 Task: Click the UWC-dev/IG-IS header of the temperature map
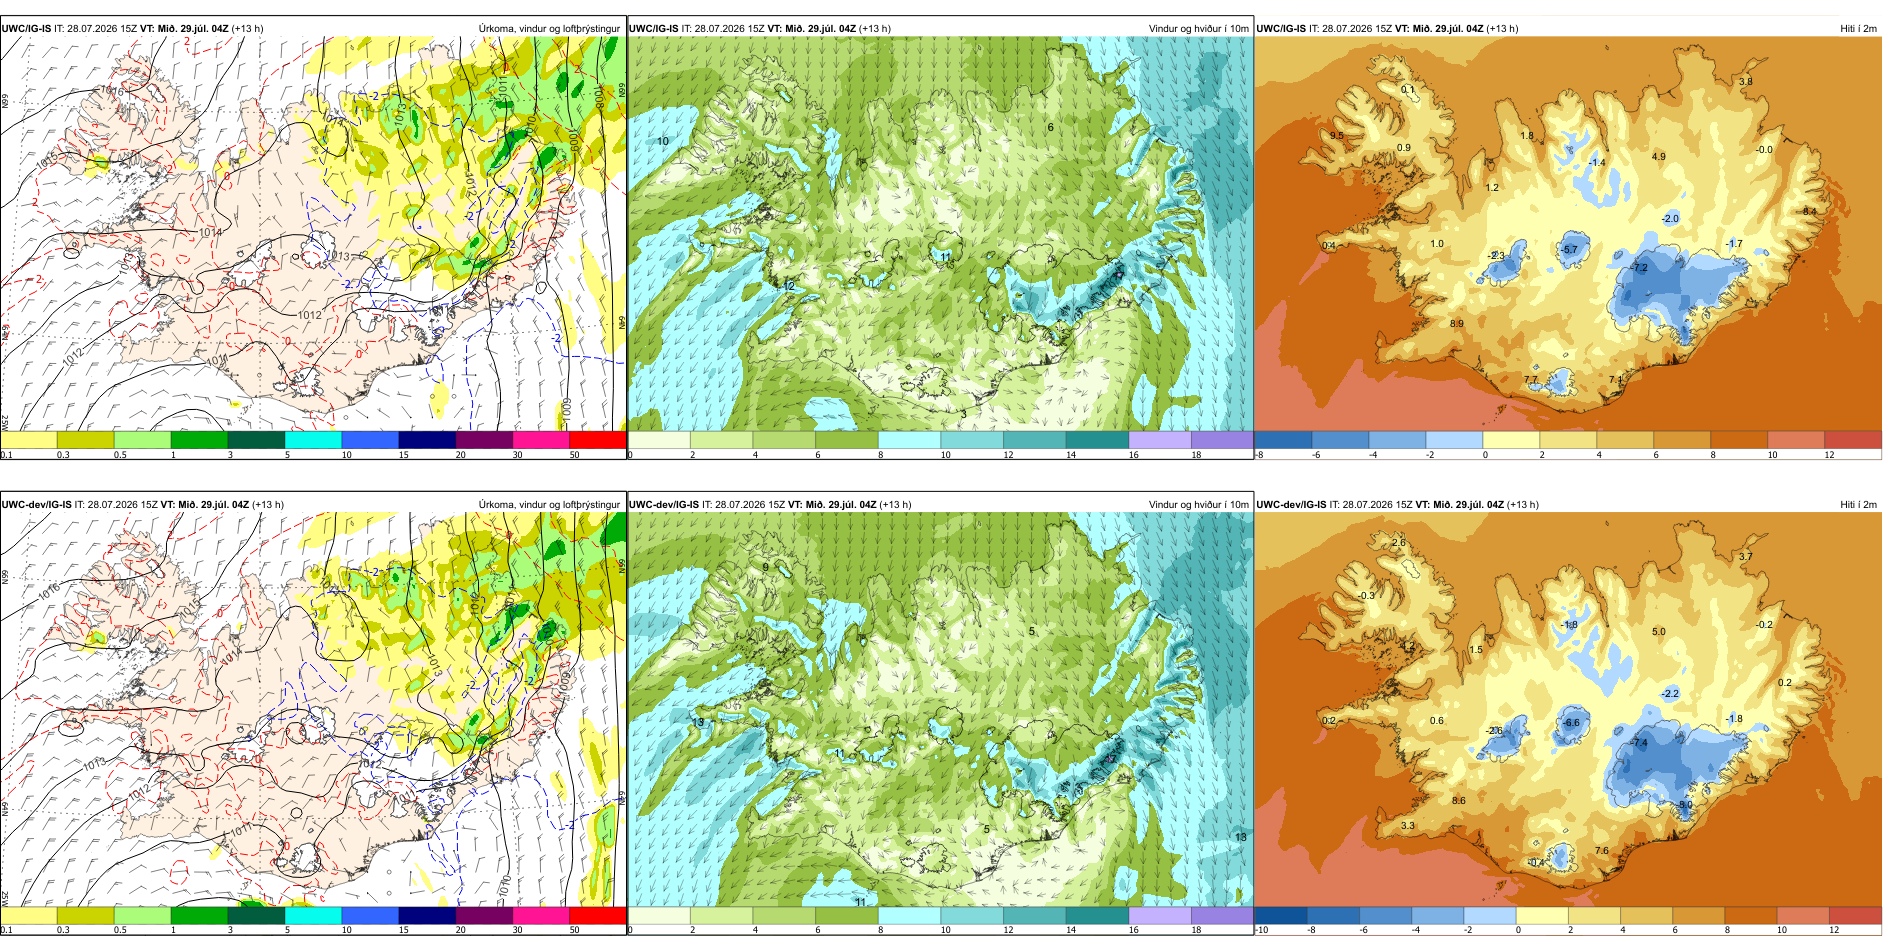pos(1291,505)
